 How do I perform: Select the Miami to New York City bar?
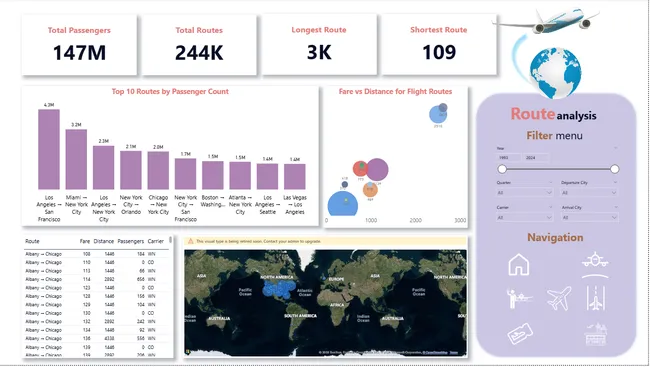(76, 159)
